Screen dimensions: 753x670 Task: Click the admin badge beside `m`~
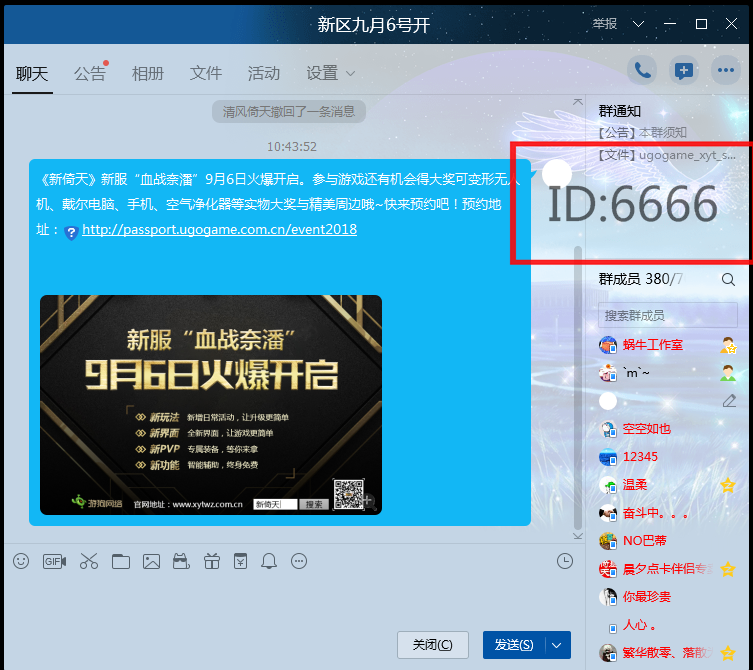tap(729, 373)
